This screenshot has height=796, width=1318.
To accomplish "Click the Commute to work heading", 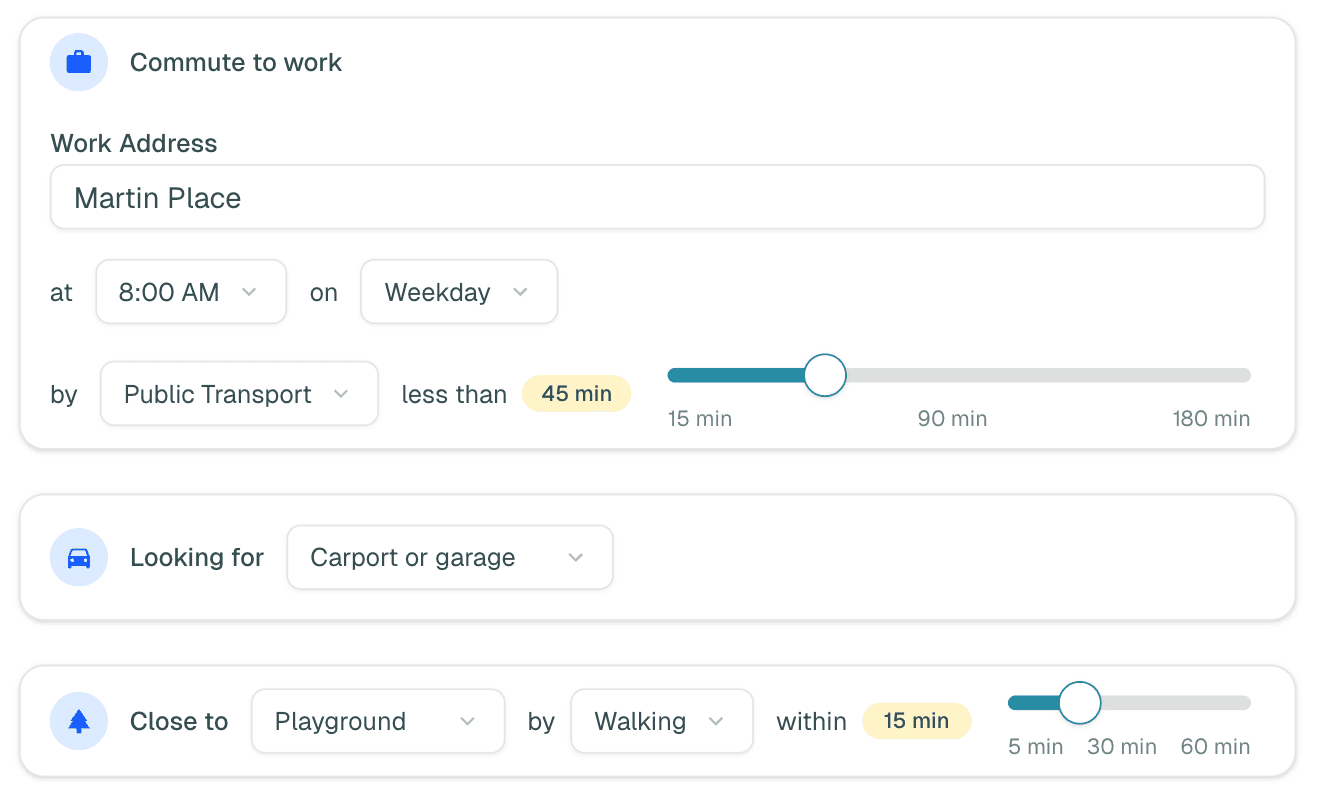I will [x=236, y=63].
